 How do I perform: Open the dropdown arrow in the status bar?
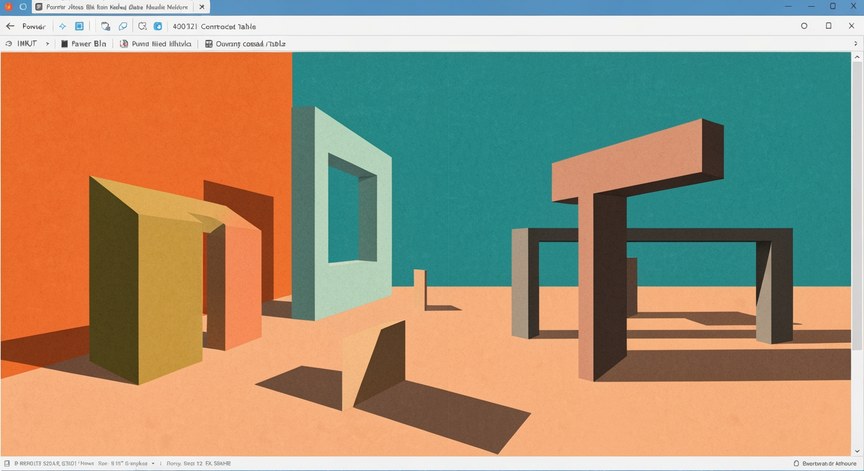pyautogui.click(x=153, y=464)
